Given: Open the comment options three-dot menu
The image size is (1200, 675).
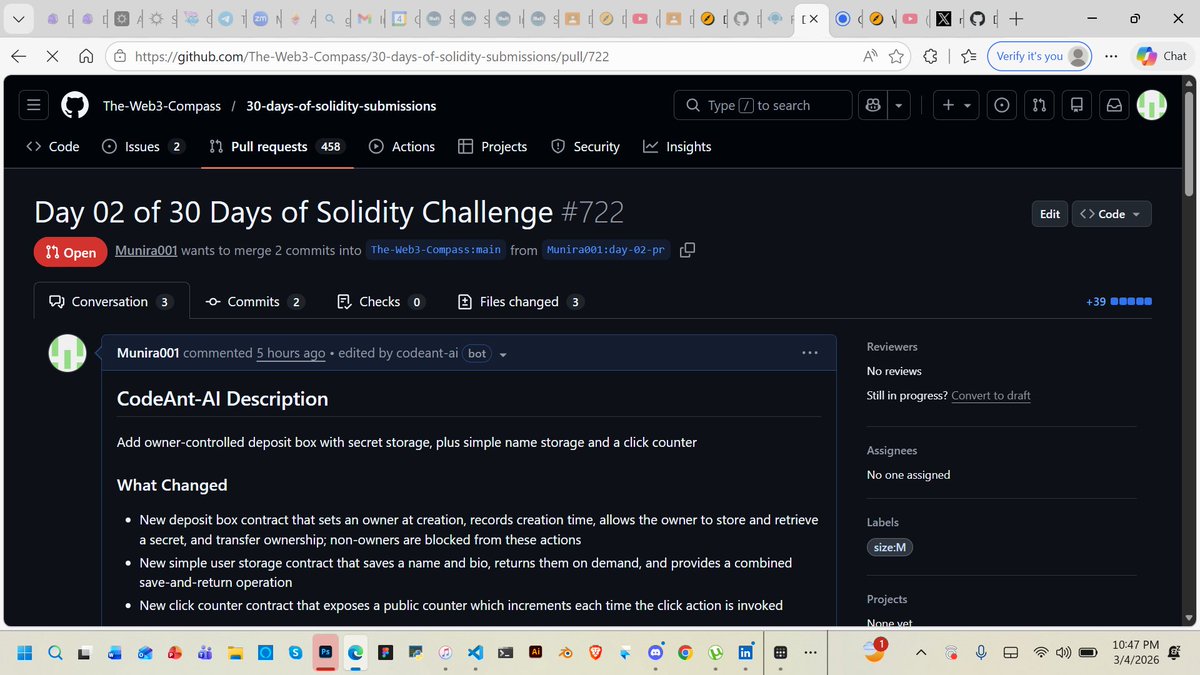Looking at the screenshot, I should coord(810,353).
